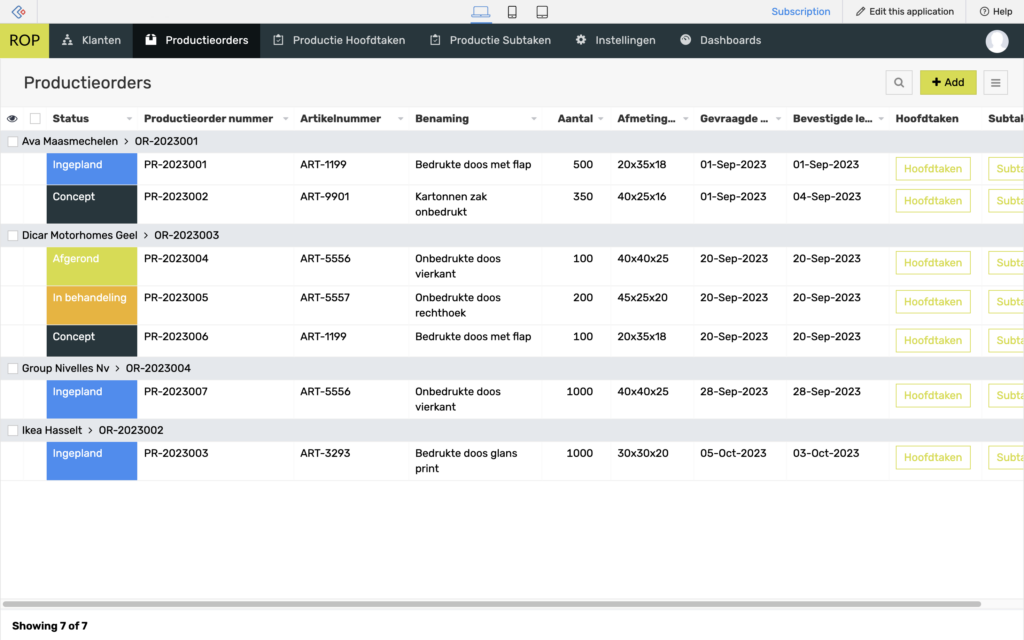Image resolution: width=1024 pixels, height=640 pixels.
Task: Switch to laptop preview icon
Action: pos(481,12)
